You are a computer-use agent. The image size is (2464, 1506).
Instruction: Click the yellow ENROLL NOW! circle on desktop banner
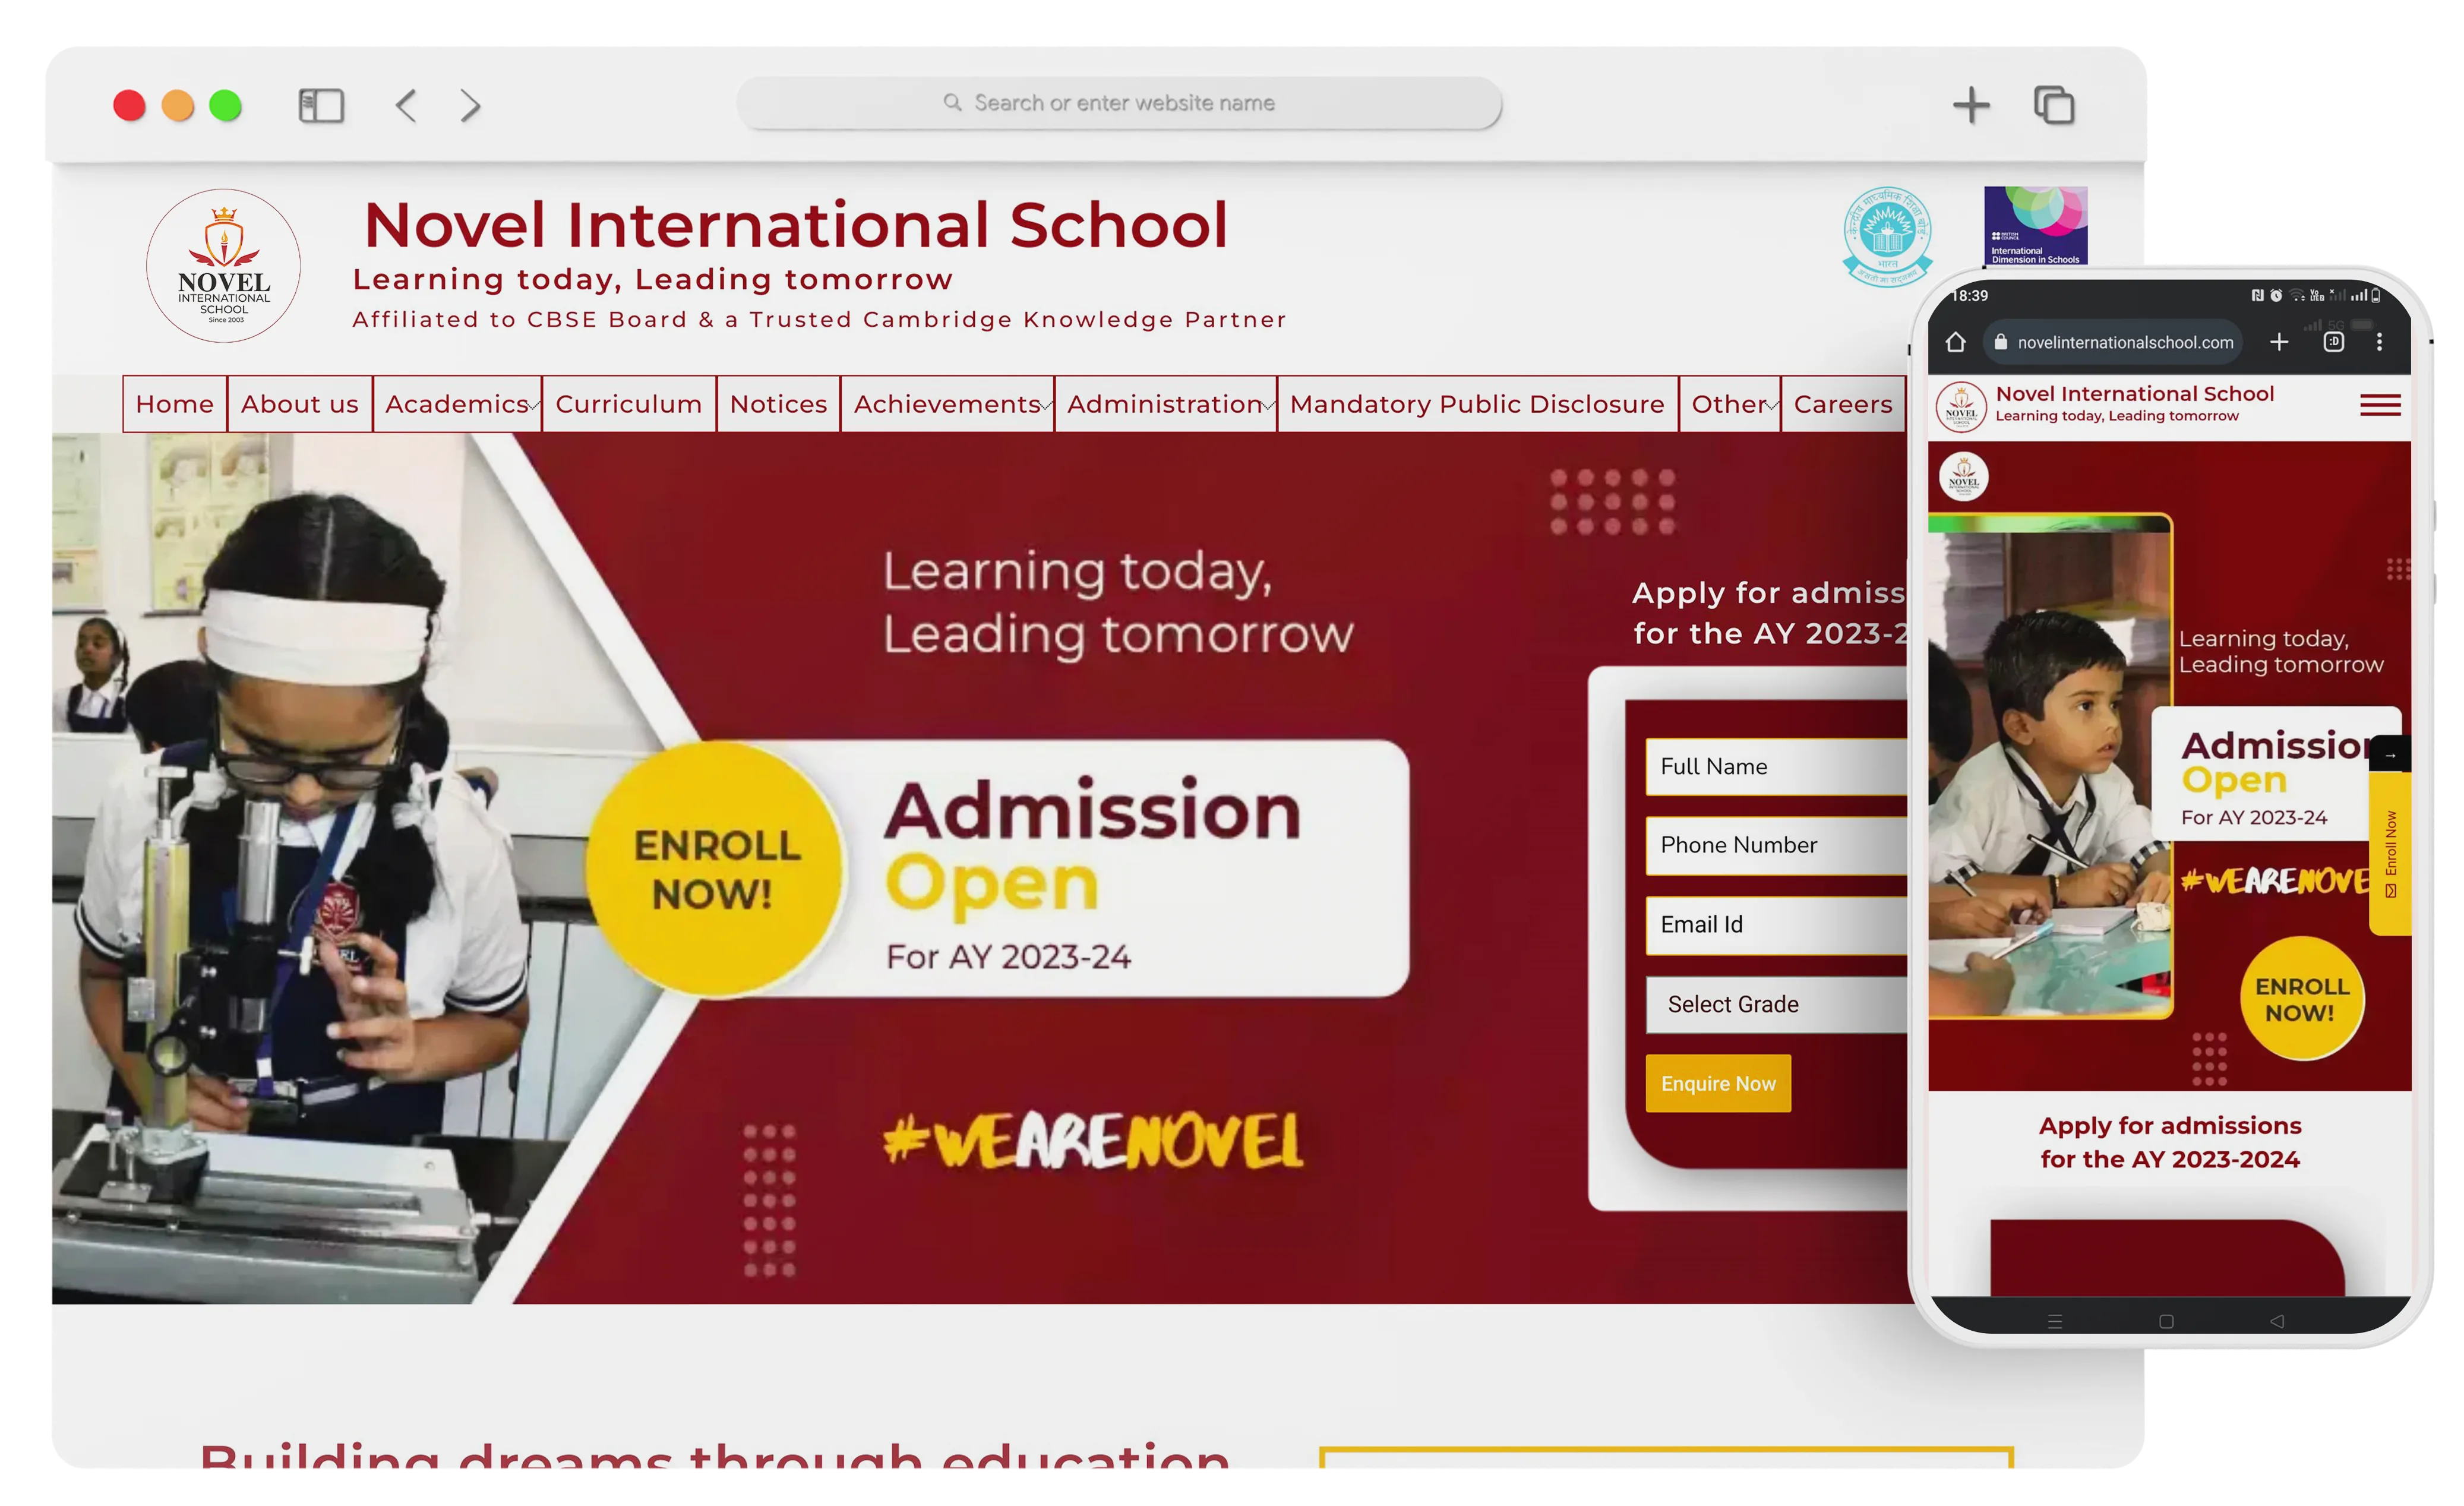point(715,869)
